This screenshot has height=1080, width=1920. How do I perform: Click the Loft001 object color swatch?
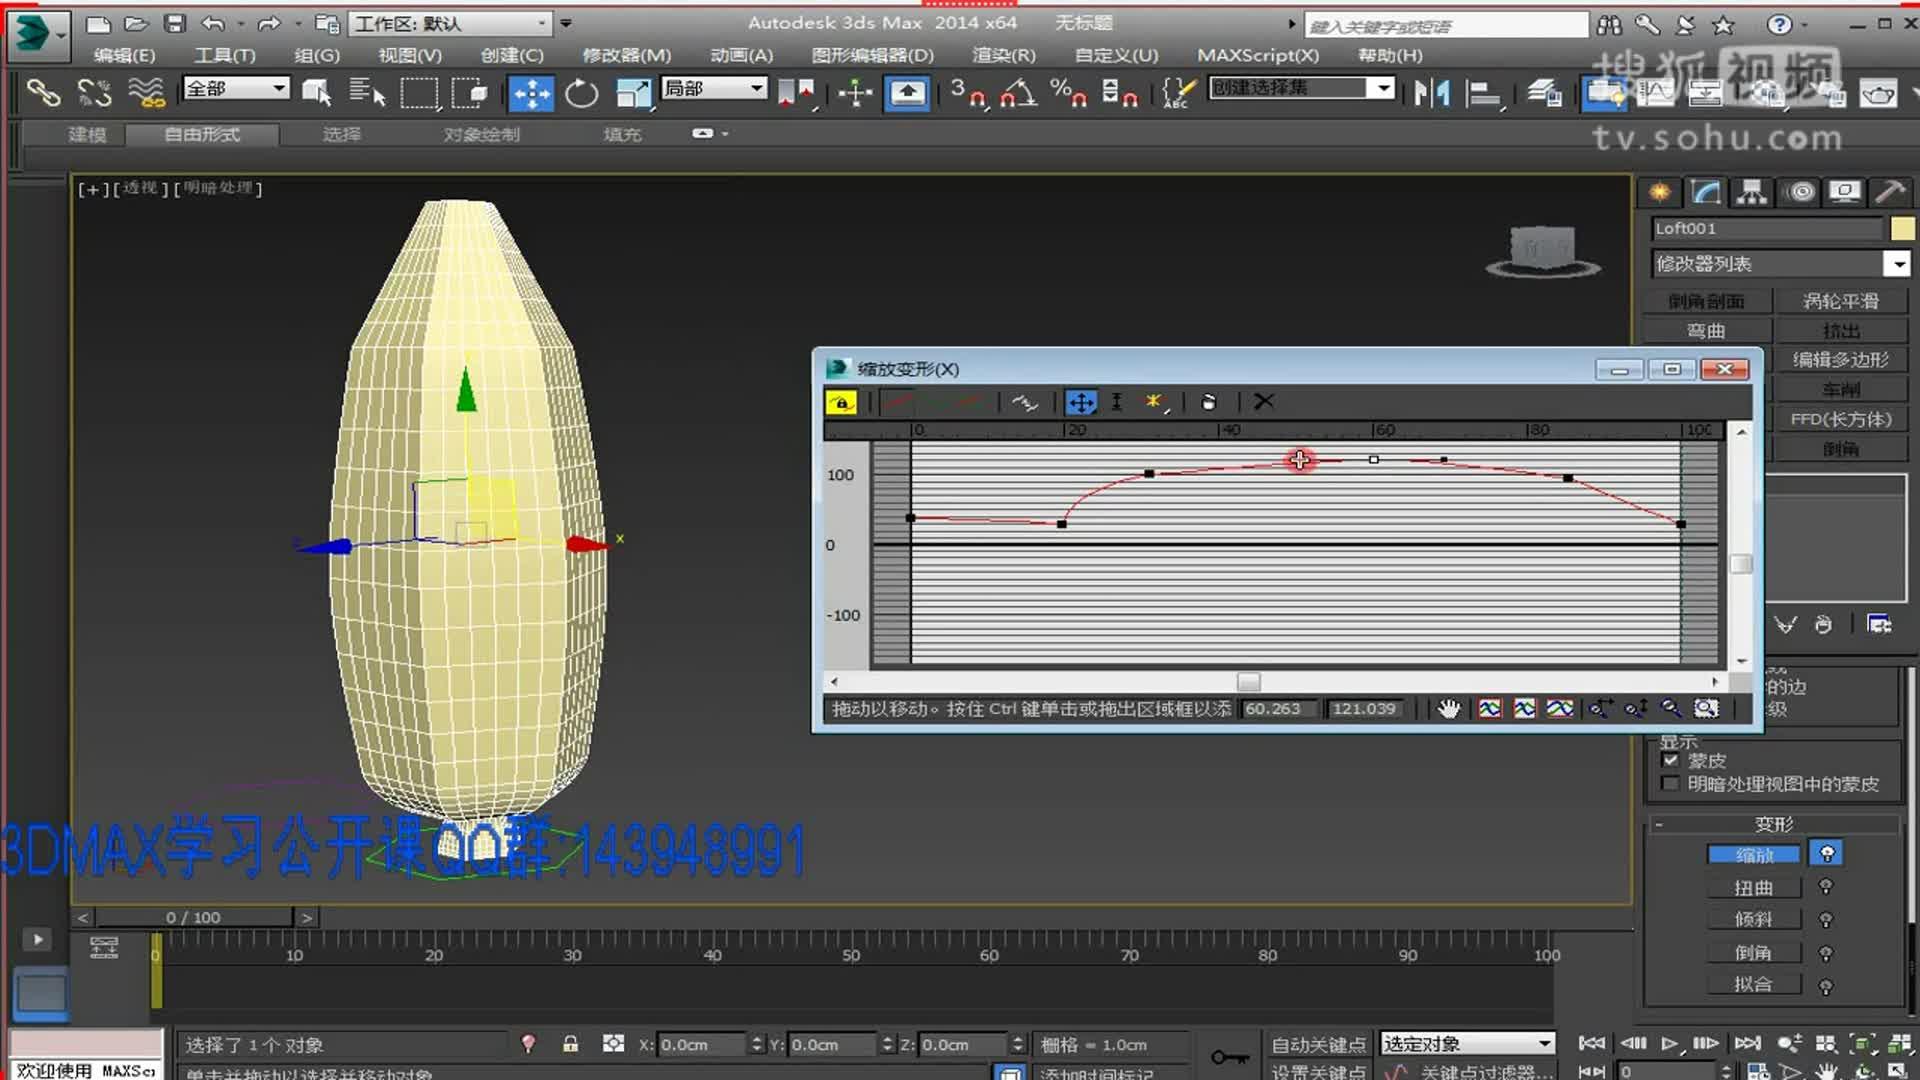click(1902, 229)
